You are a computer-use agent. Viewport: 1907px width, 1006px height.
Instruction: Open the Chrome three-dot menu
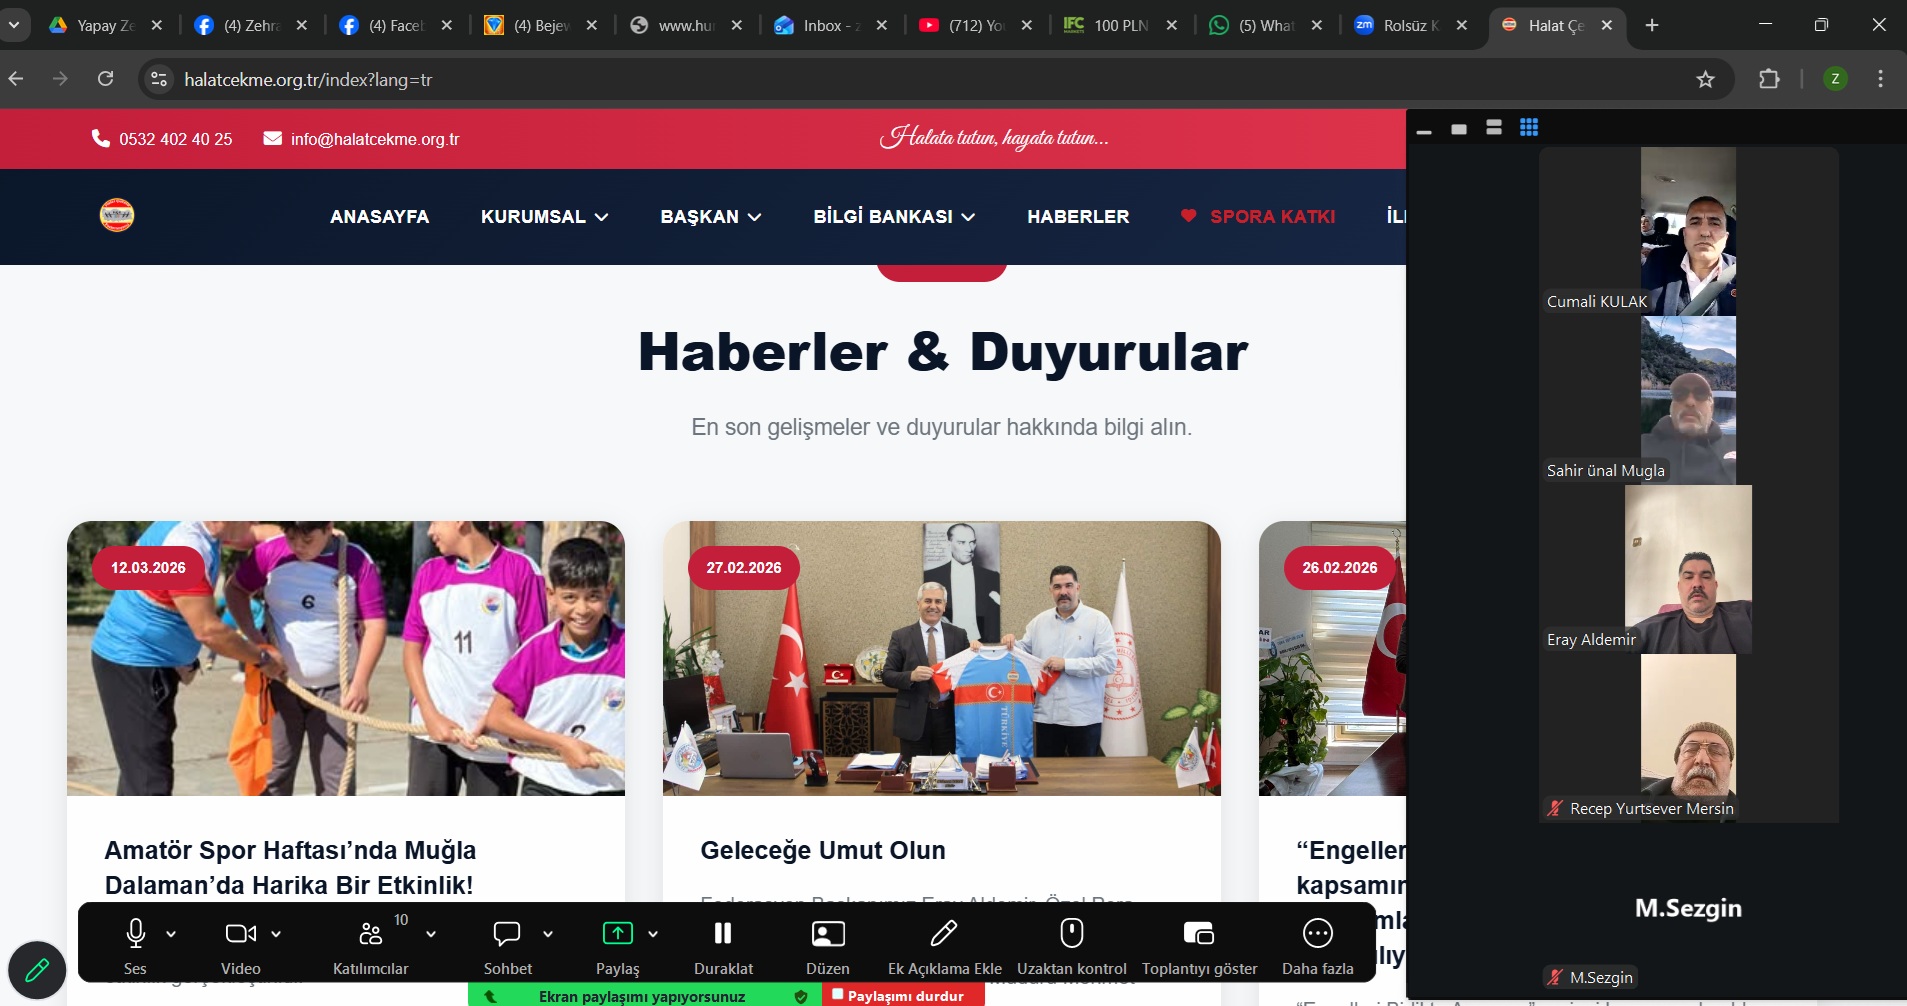point(1881,79)
